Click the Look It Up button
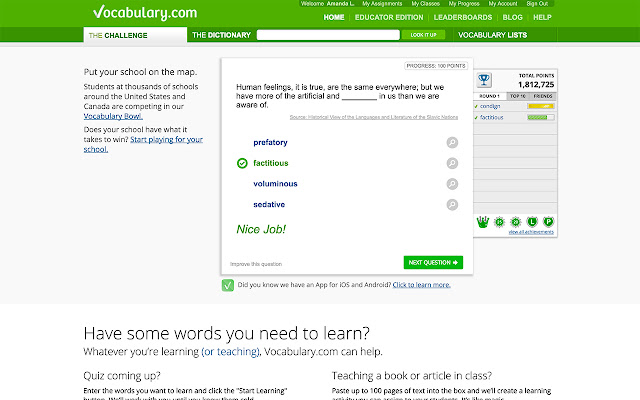The height and width of the screenshot is (400, 640). pyautogui.click(x=423, y=35)
